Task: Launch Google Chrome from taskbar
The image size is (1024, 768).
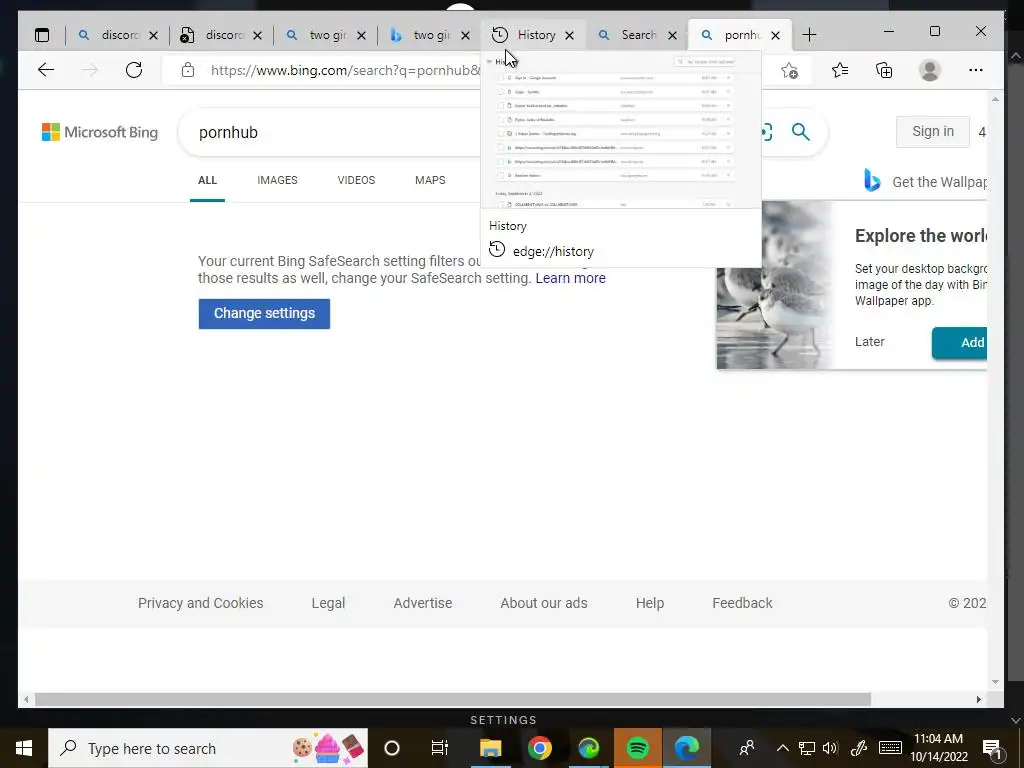Action: point(539,748)
